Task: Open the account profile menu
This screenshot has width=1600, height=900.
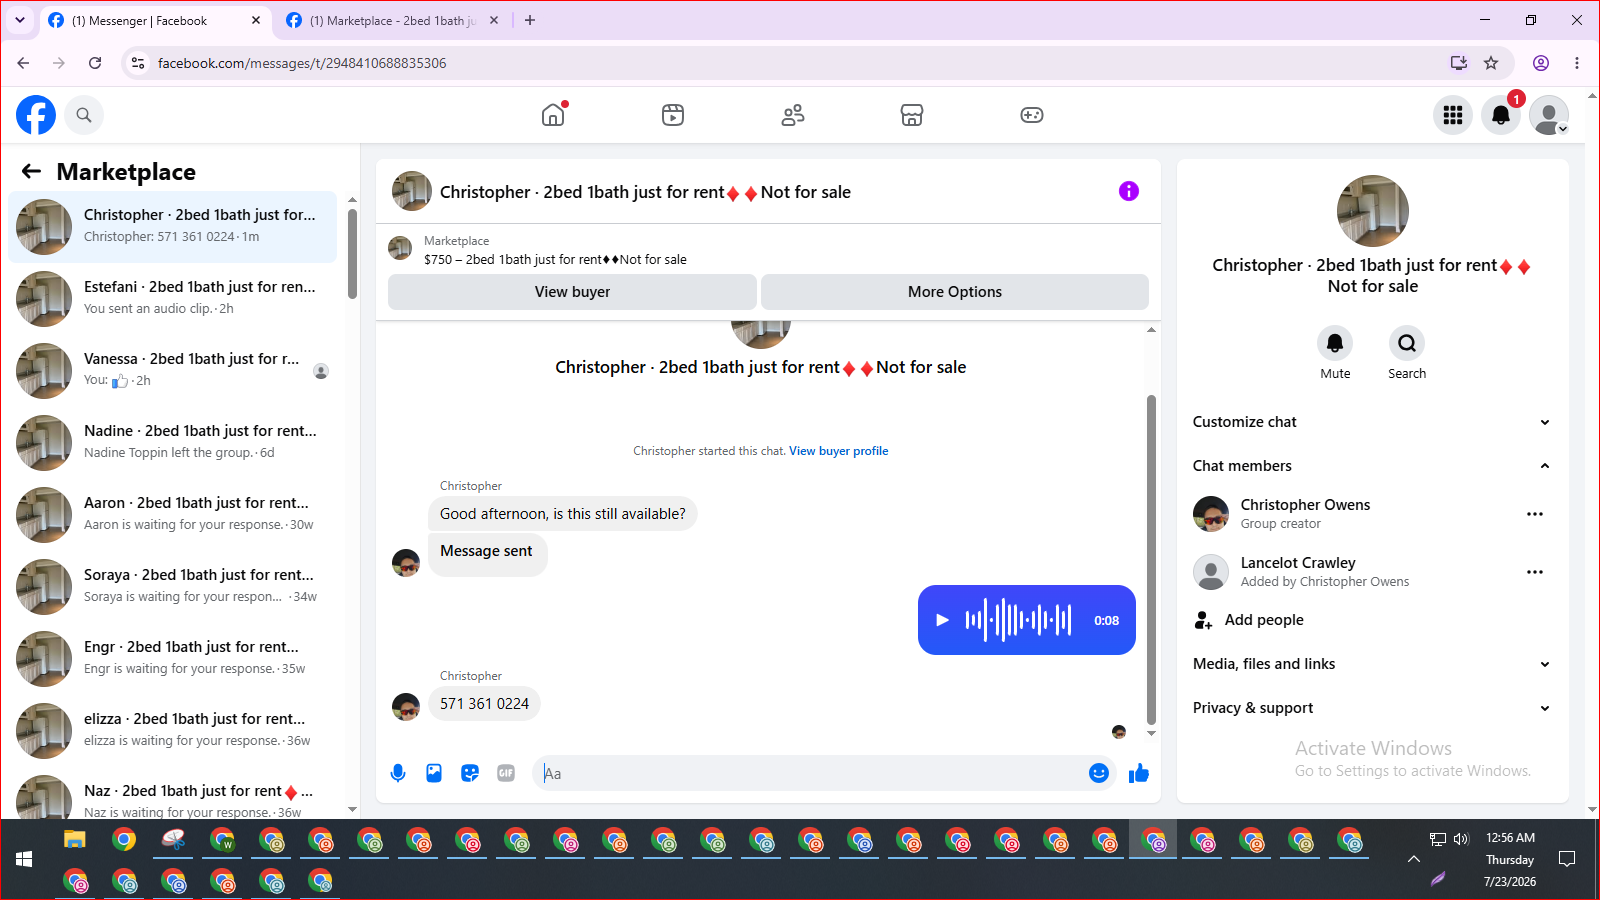Action: (x=1549, y=115)
